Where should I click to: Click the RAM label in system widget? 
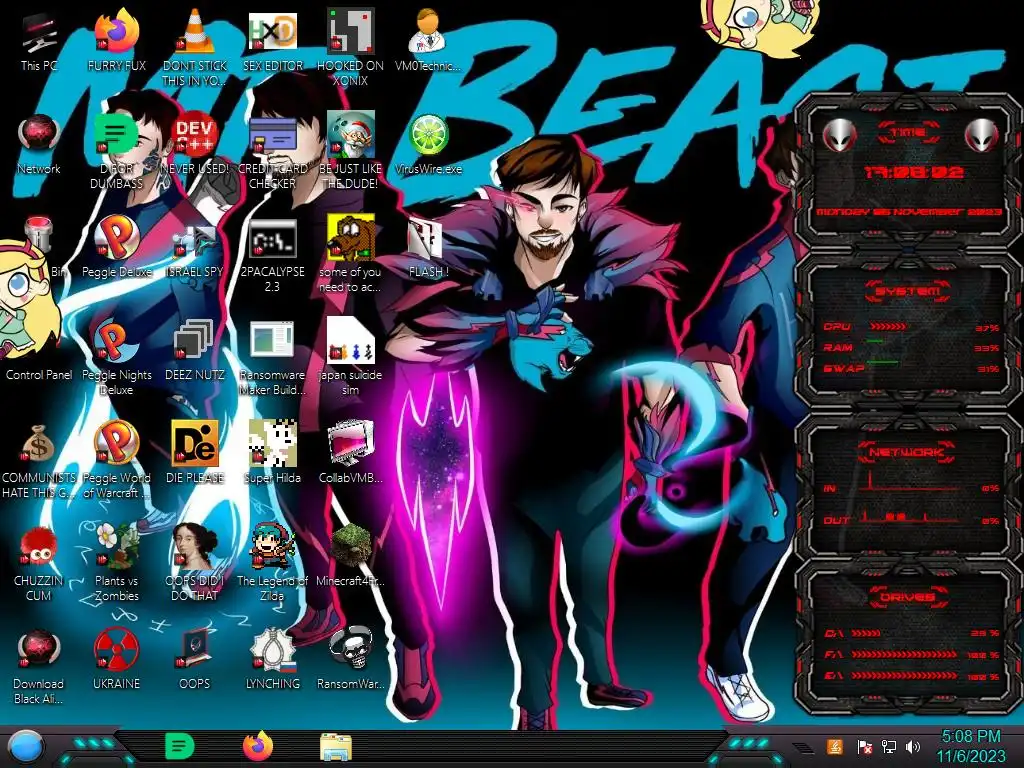point(837,347)
